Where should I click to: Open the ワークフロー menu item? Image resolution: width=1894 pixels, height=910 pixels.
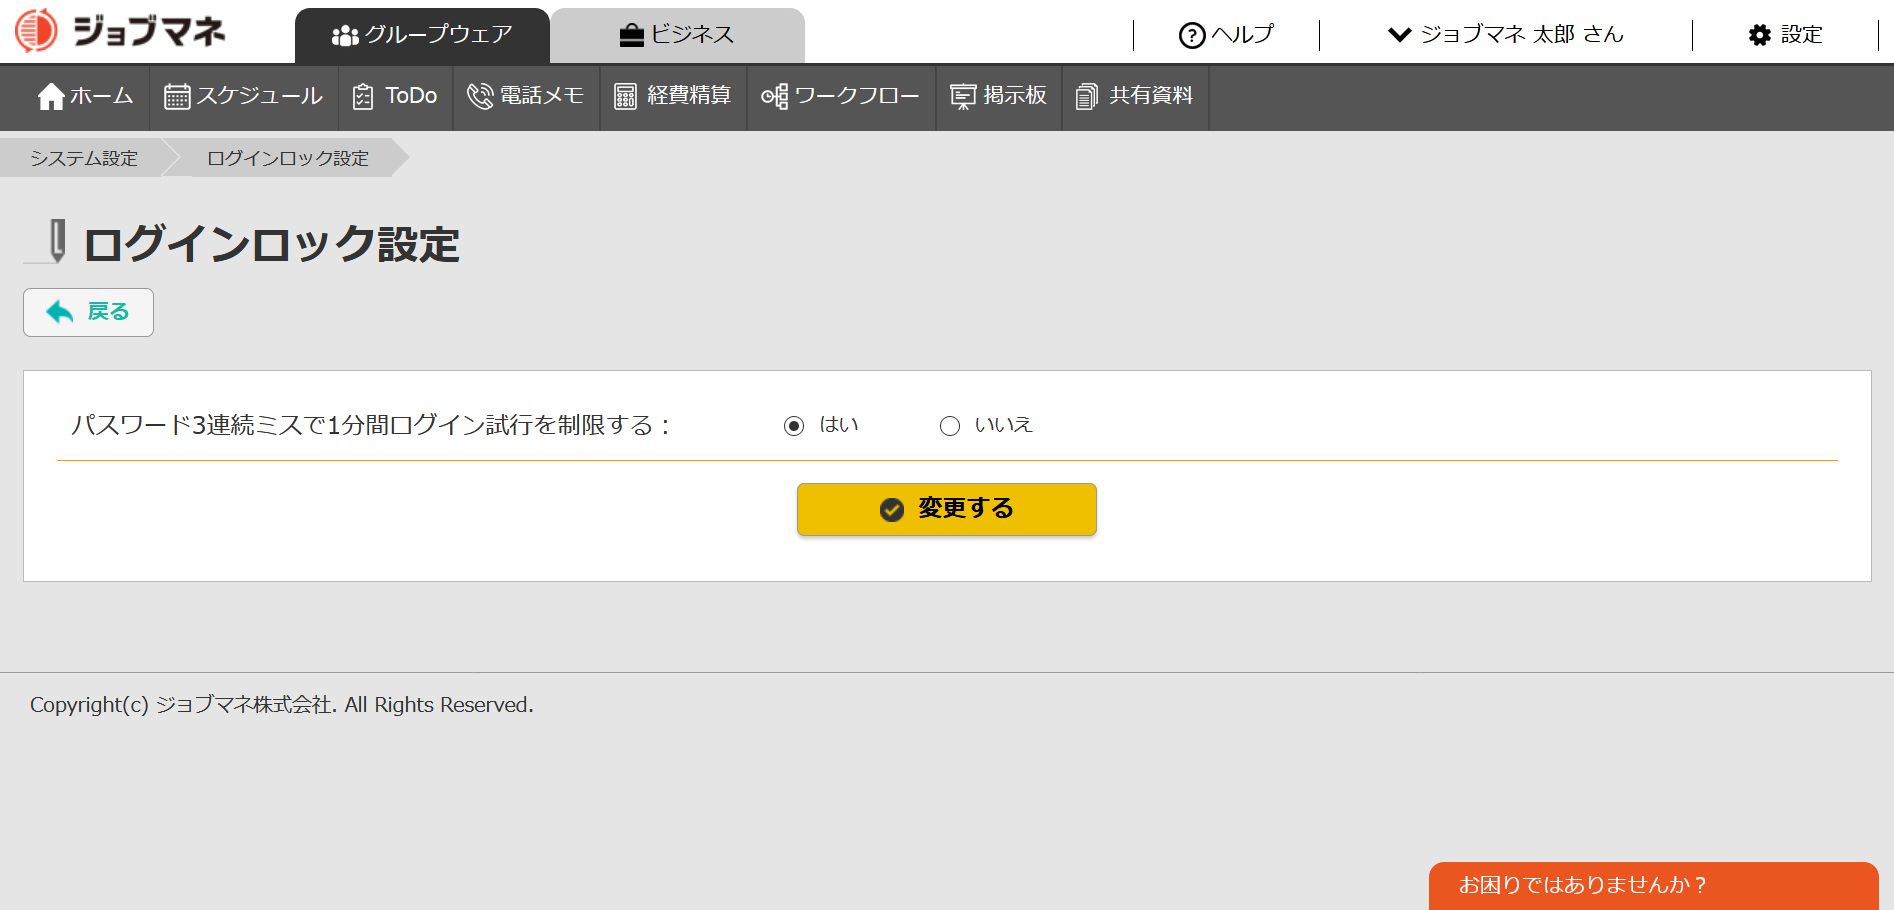pos(841,97)
